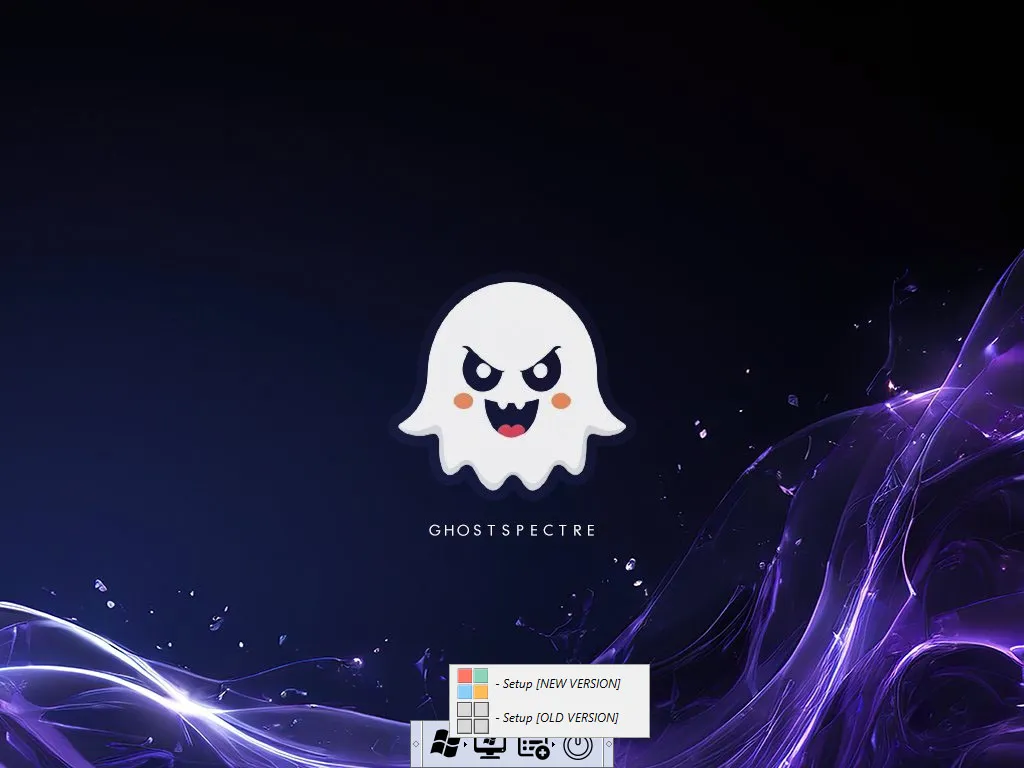The height and width of the screenshot is (768, 1024).
Task: Open the submenu arrow beside the program-list icon
Action: point(553,744)
